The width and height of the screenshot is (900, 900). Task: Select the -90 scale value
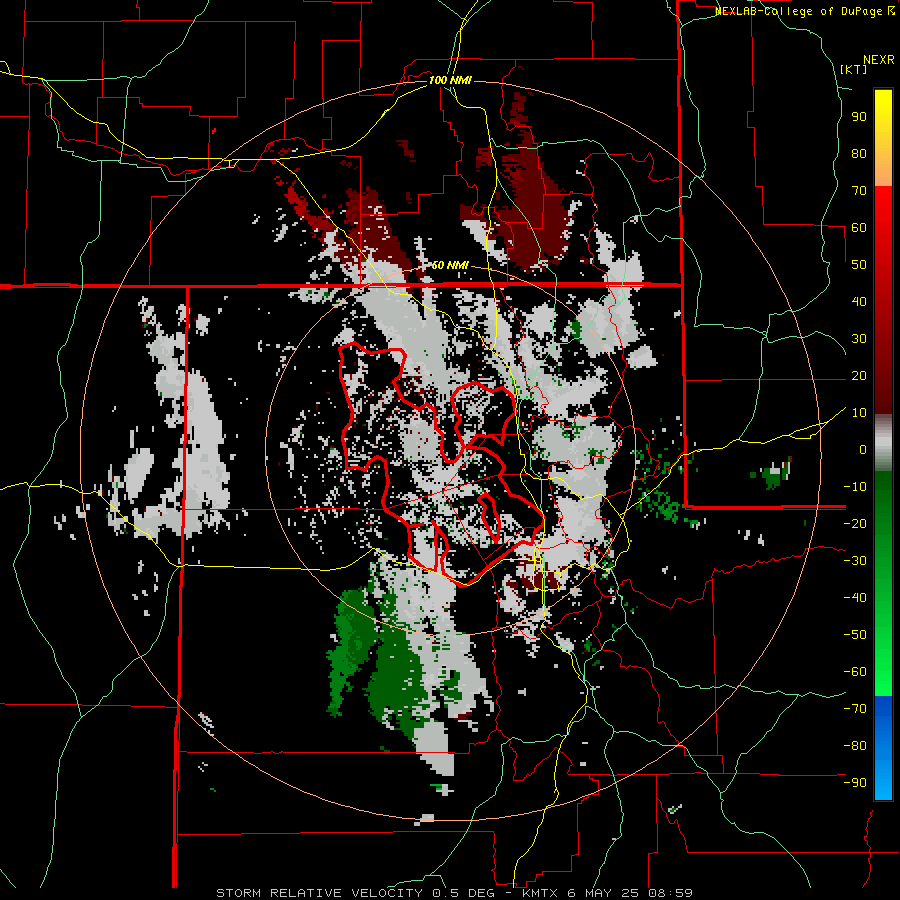click(855, 783)
